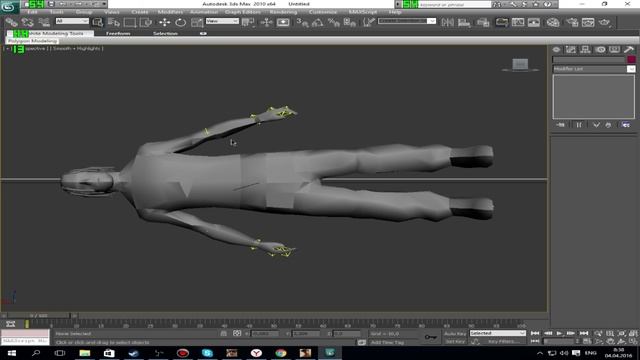This screenshot has width=640, height=360.
Task: Open the selection filter 'All' dropdown
Action: click(72, 21)
